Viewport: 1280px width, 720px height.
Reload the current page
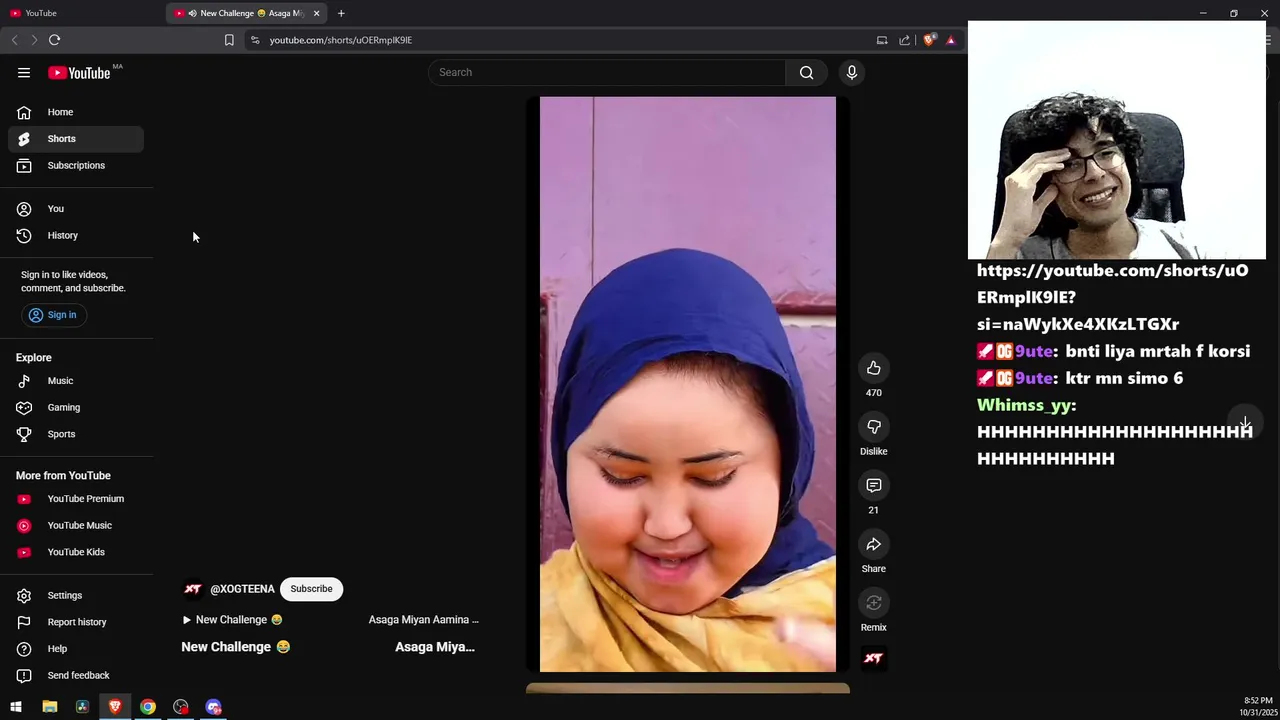click(55, 40)
